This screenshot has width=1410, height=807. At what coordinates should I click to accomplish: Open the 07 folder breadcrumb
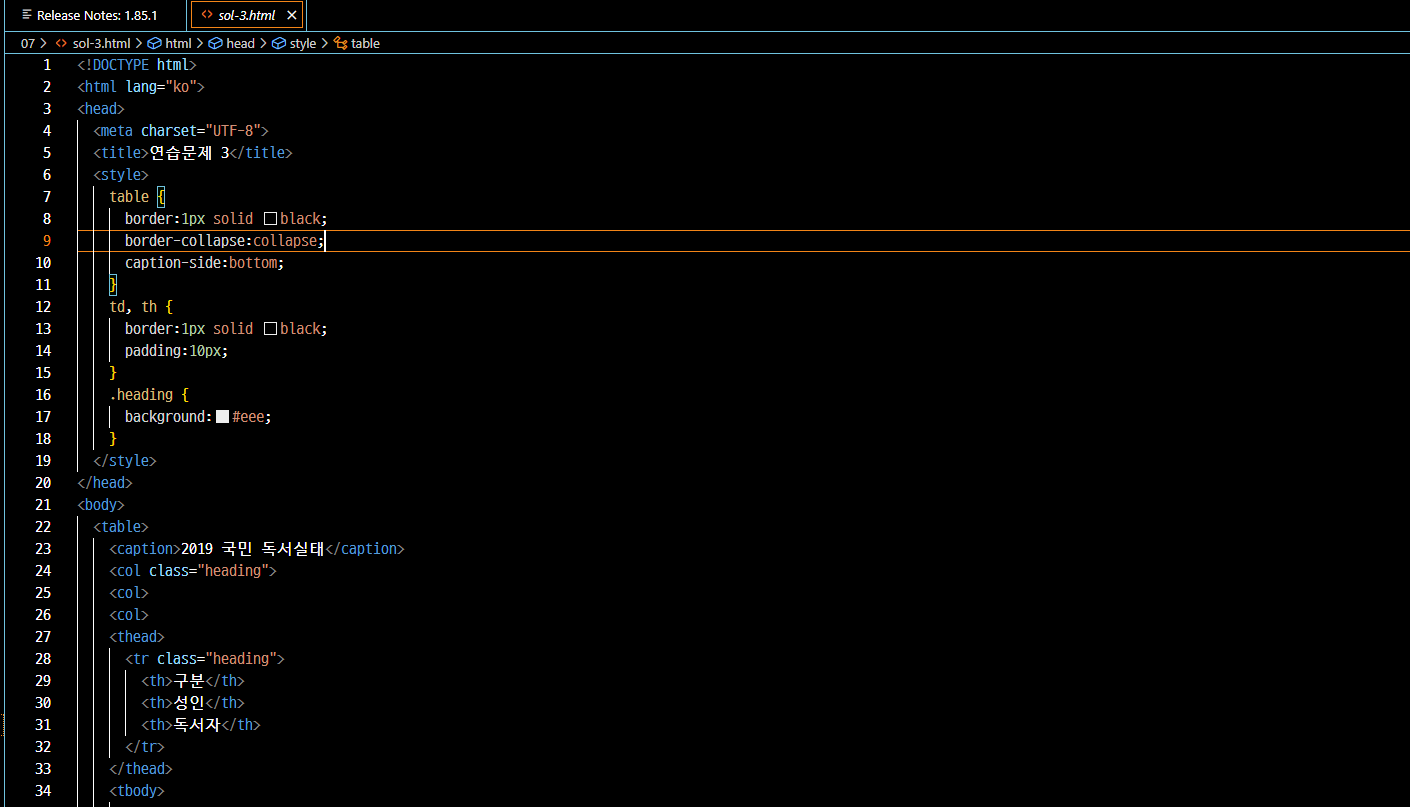[28, 43]
